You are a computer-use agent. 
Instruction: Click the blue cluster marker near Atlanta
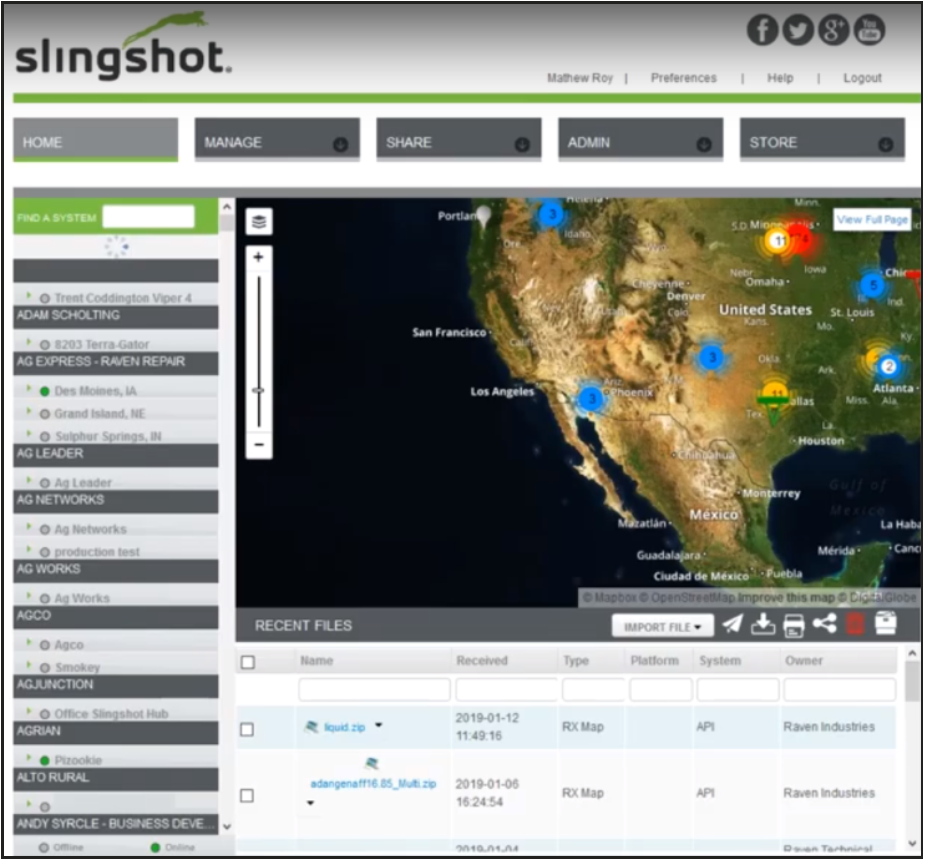pos(888,366)
